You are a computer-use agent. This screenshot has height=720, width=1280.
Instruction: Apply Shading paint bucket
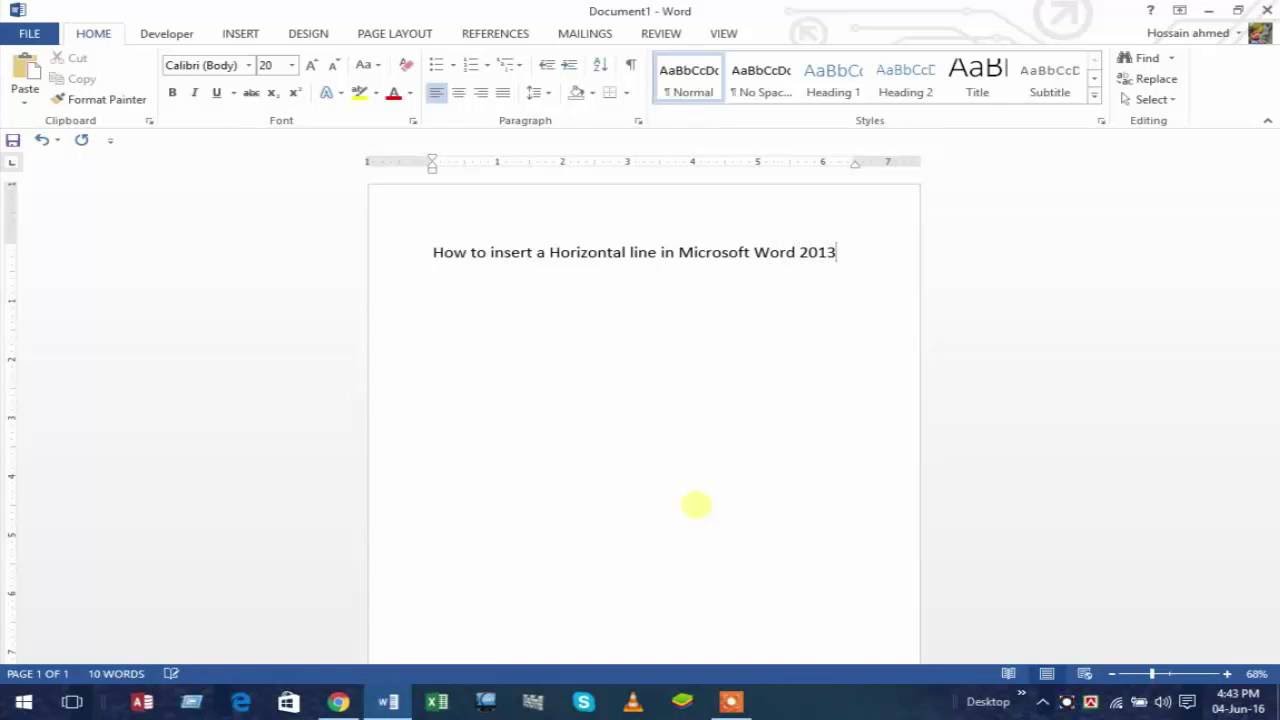[576, 92]
